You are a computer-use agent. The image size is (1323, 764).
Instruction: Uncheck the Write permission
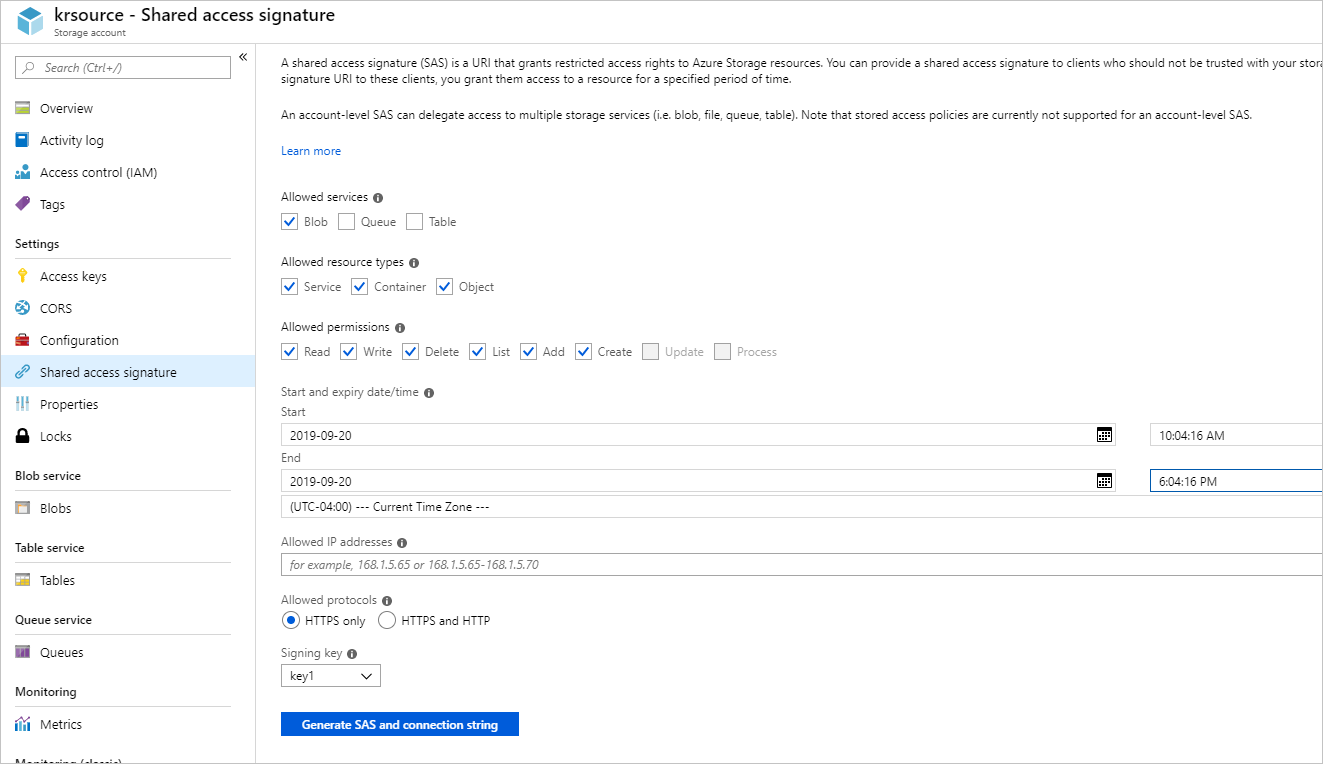(x=348, y=351)
